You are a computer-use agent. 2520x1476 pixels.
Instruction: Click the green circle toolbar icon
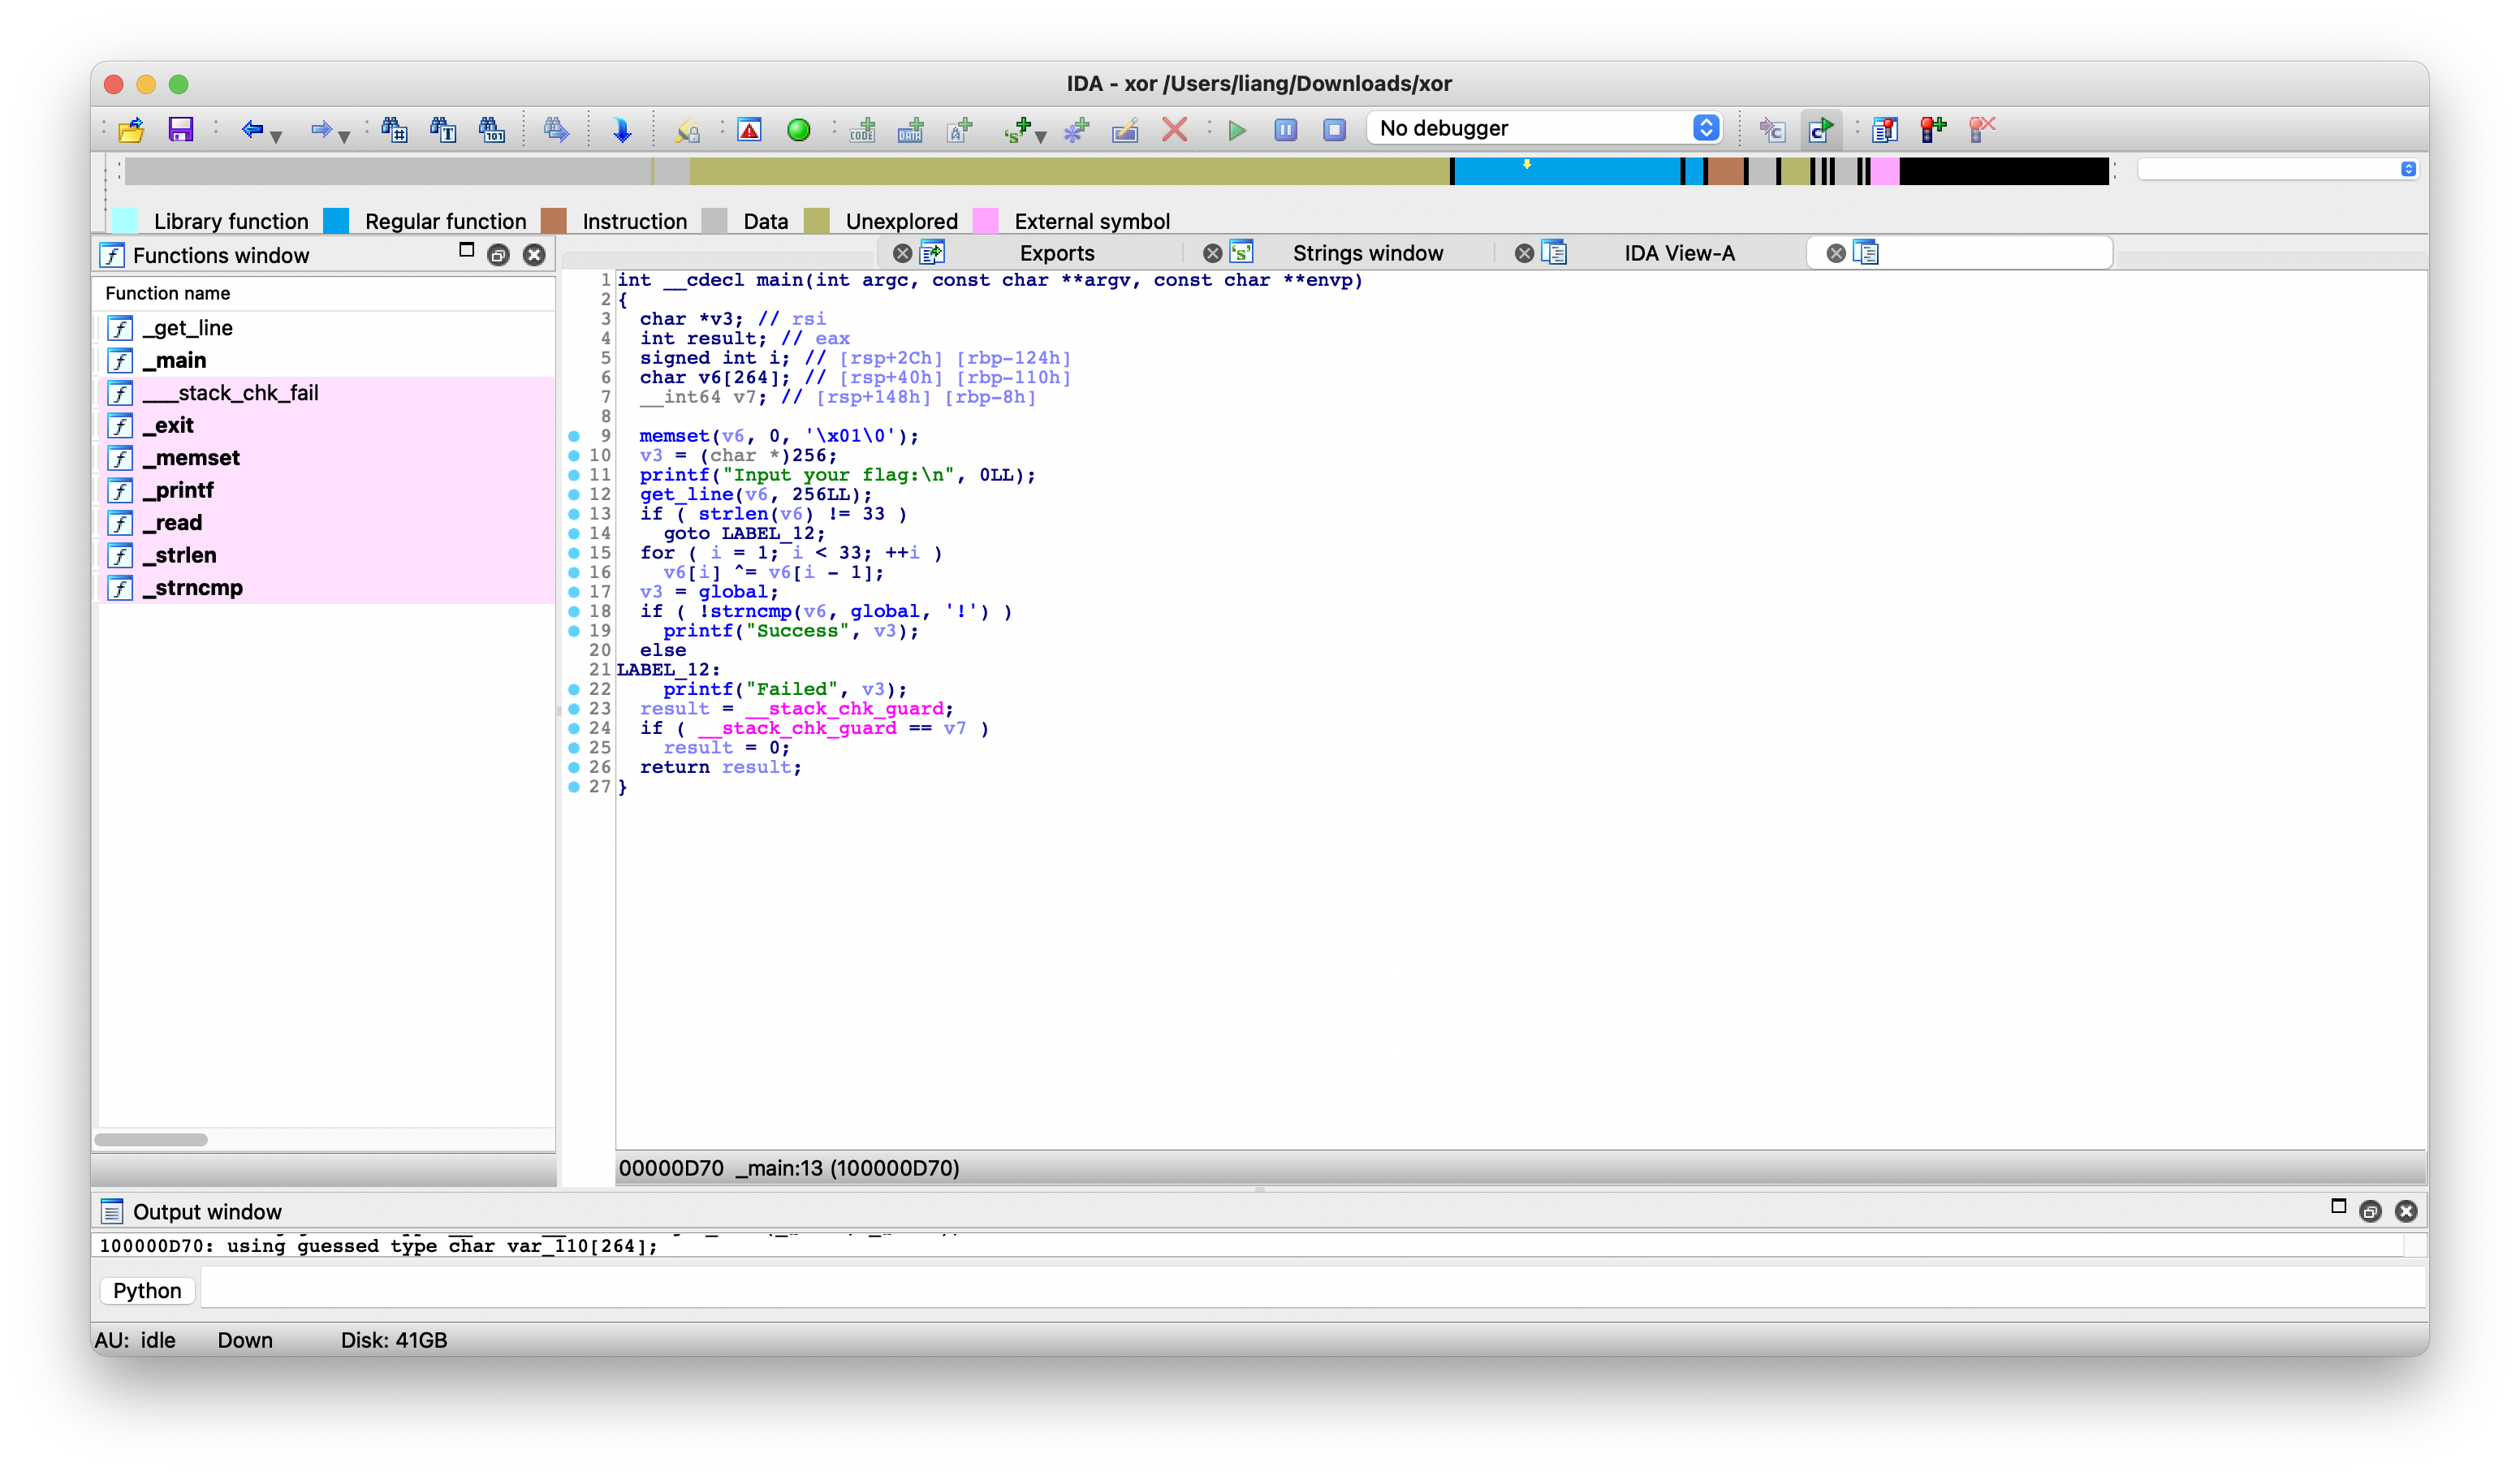tap(798, 130)
